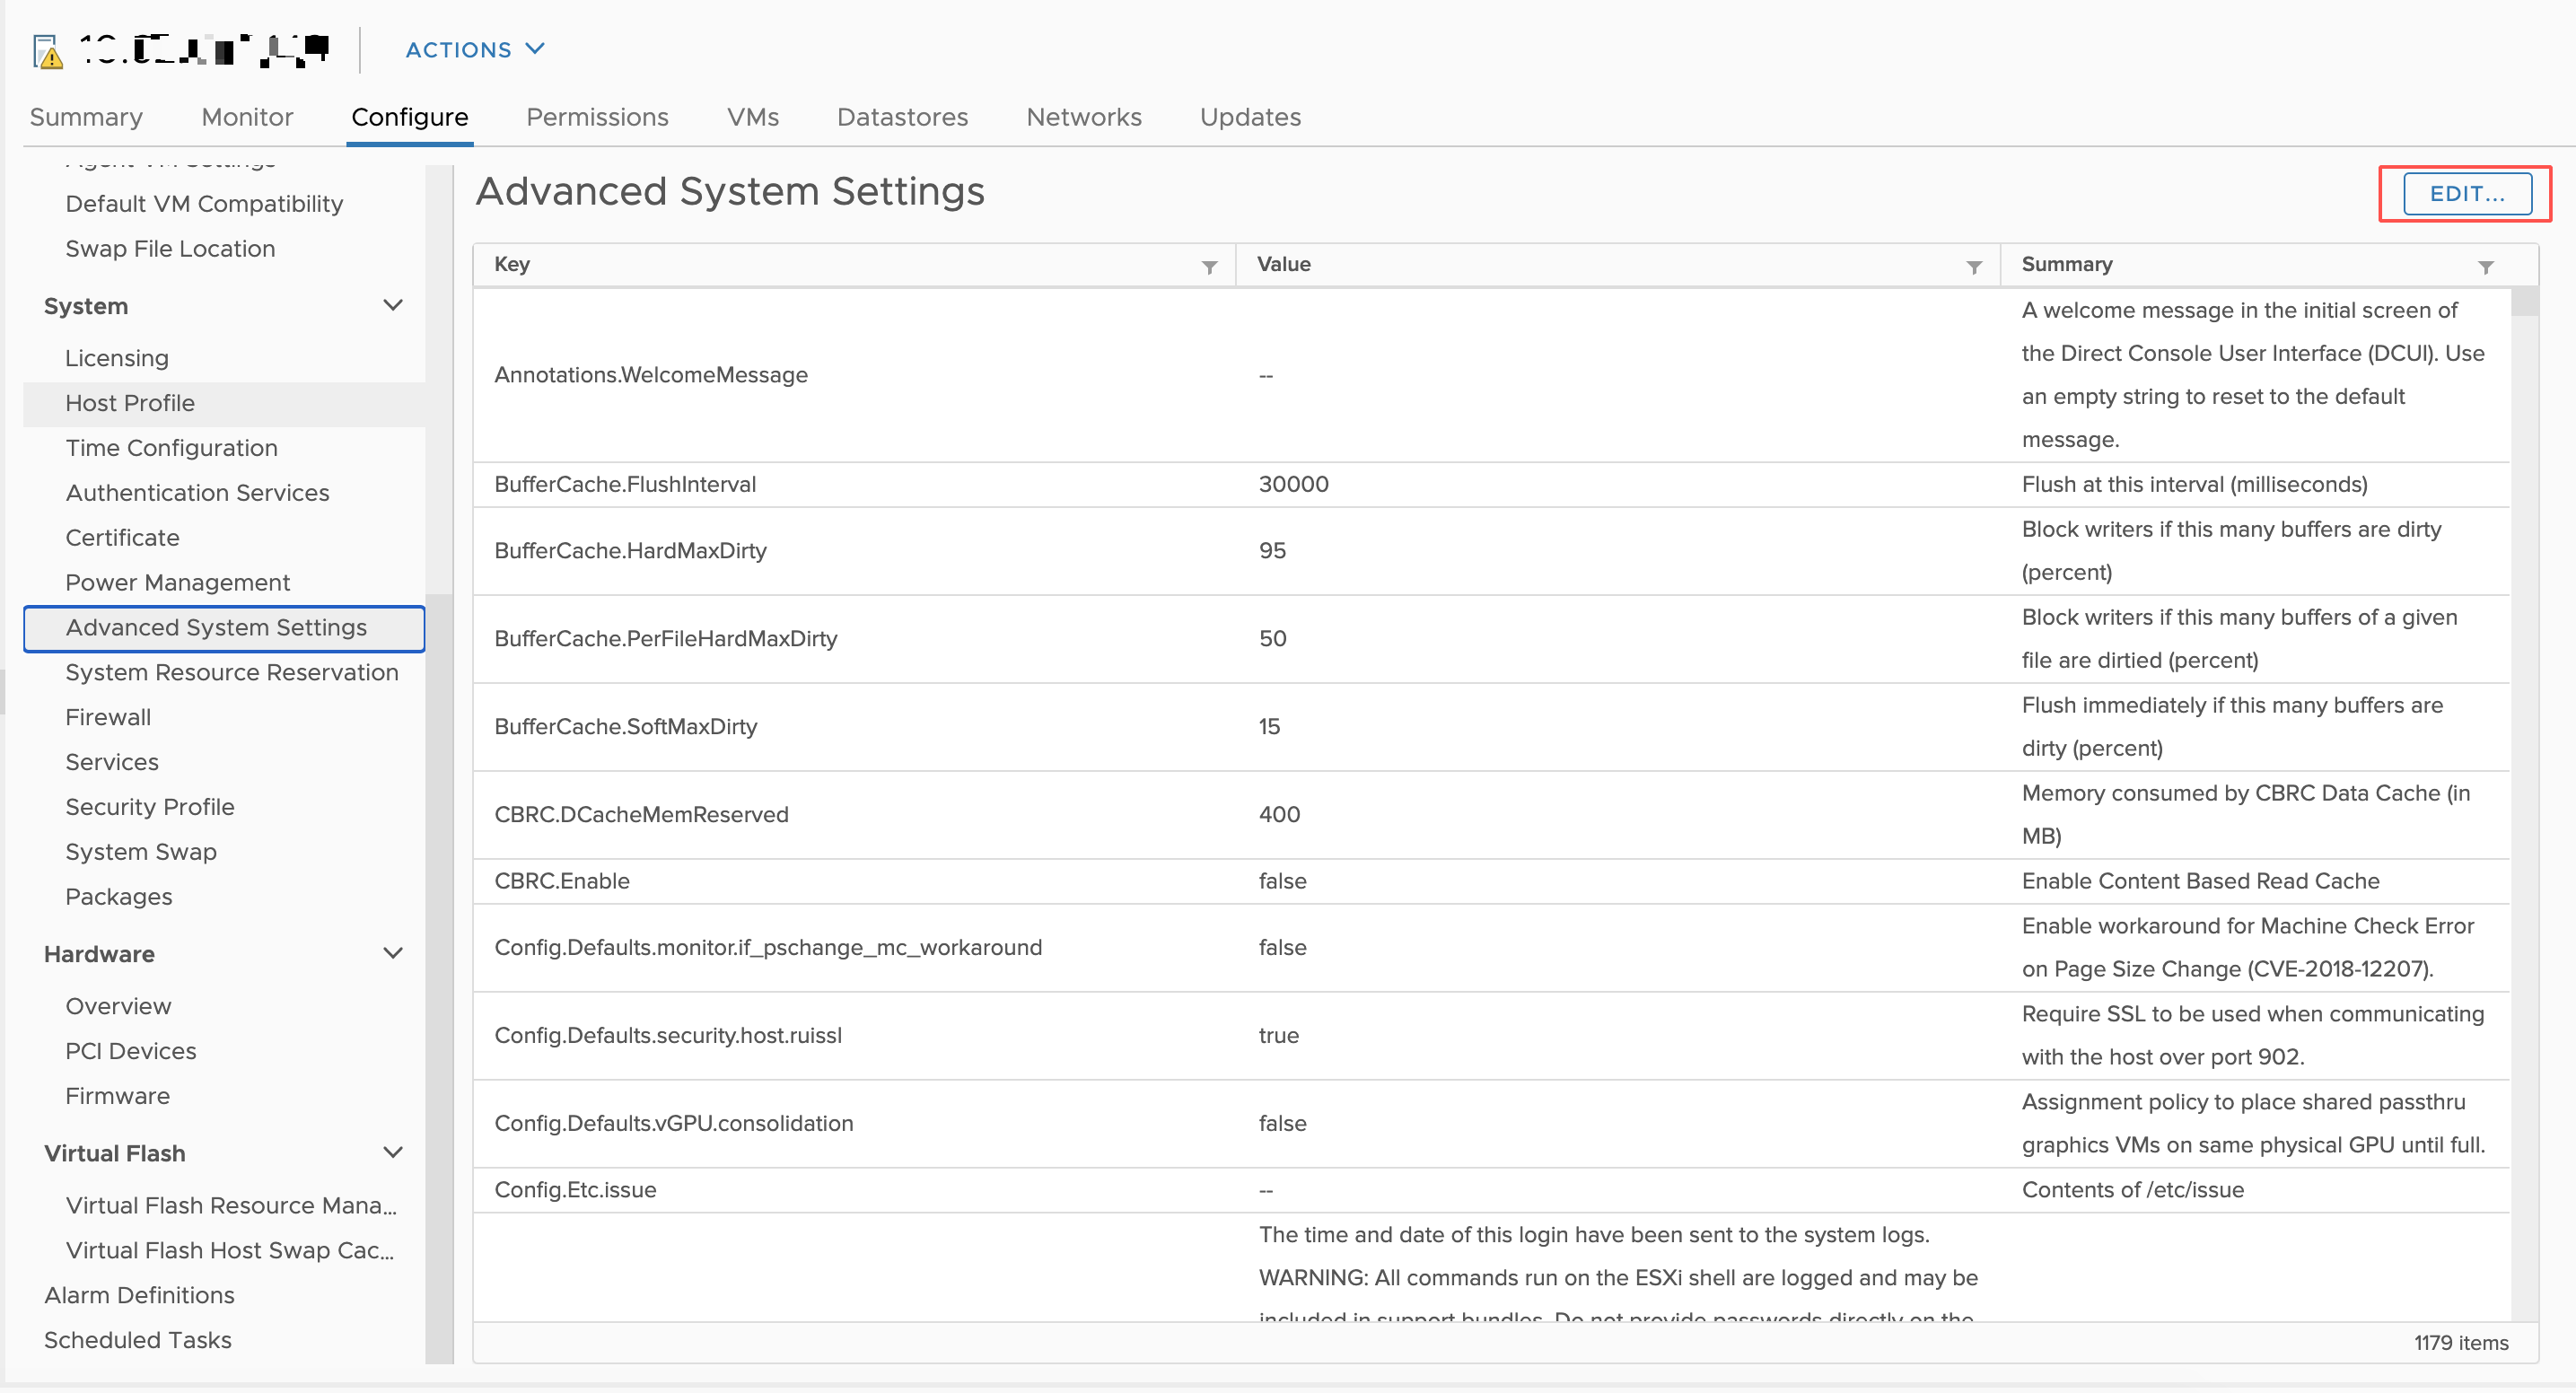This screenshot has width=2576, height=1393.
Task: Click the Value column filter icon
Action: coord(1973,267)
